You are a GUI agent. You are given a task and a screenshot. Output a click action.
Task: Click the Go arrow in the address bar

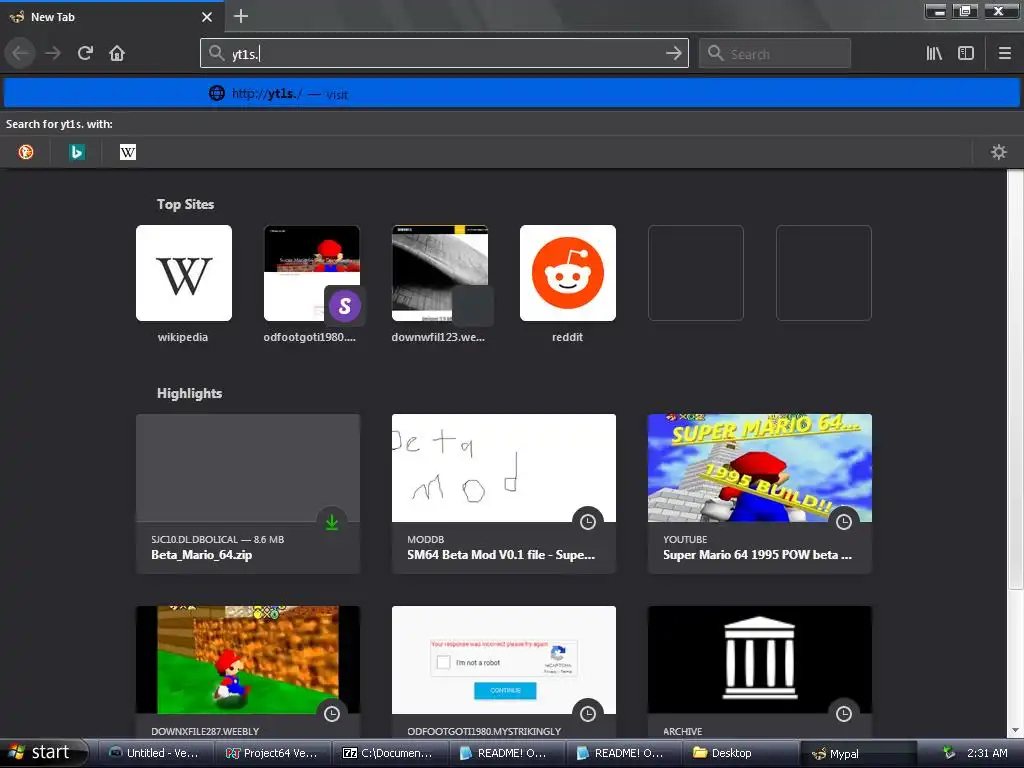click(673, 53)
